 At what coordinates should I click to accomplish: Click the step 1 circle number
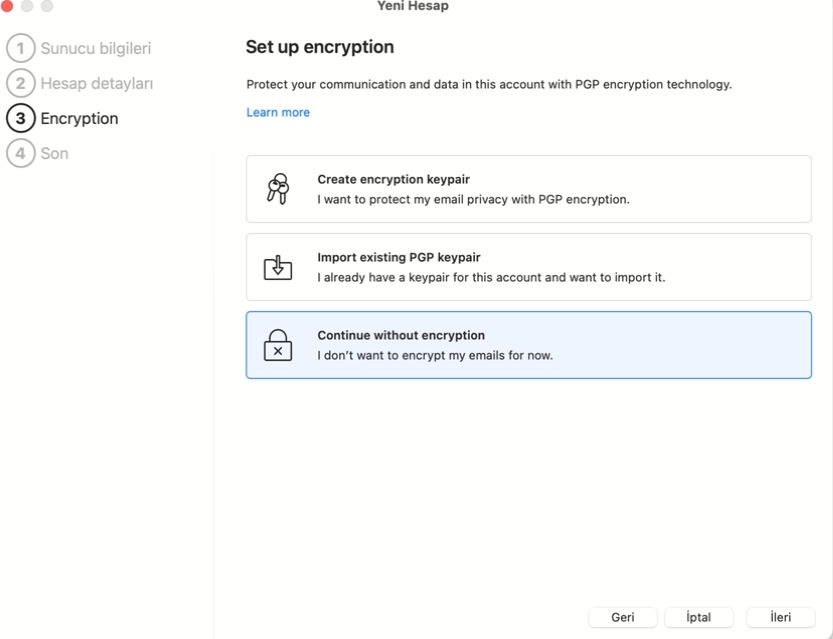[20, 48]
